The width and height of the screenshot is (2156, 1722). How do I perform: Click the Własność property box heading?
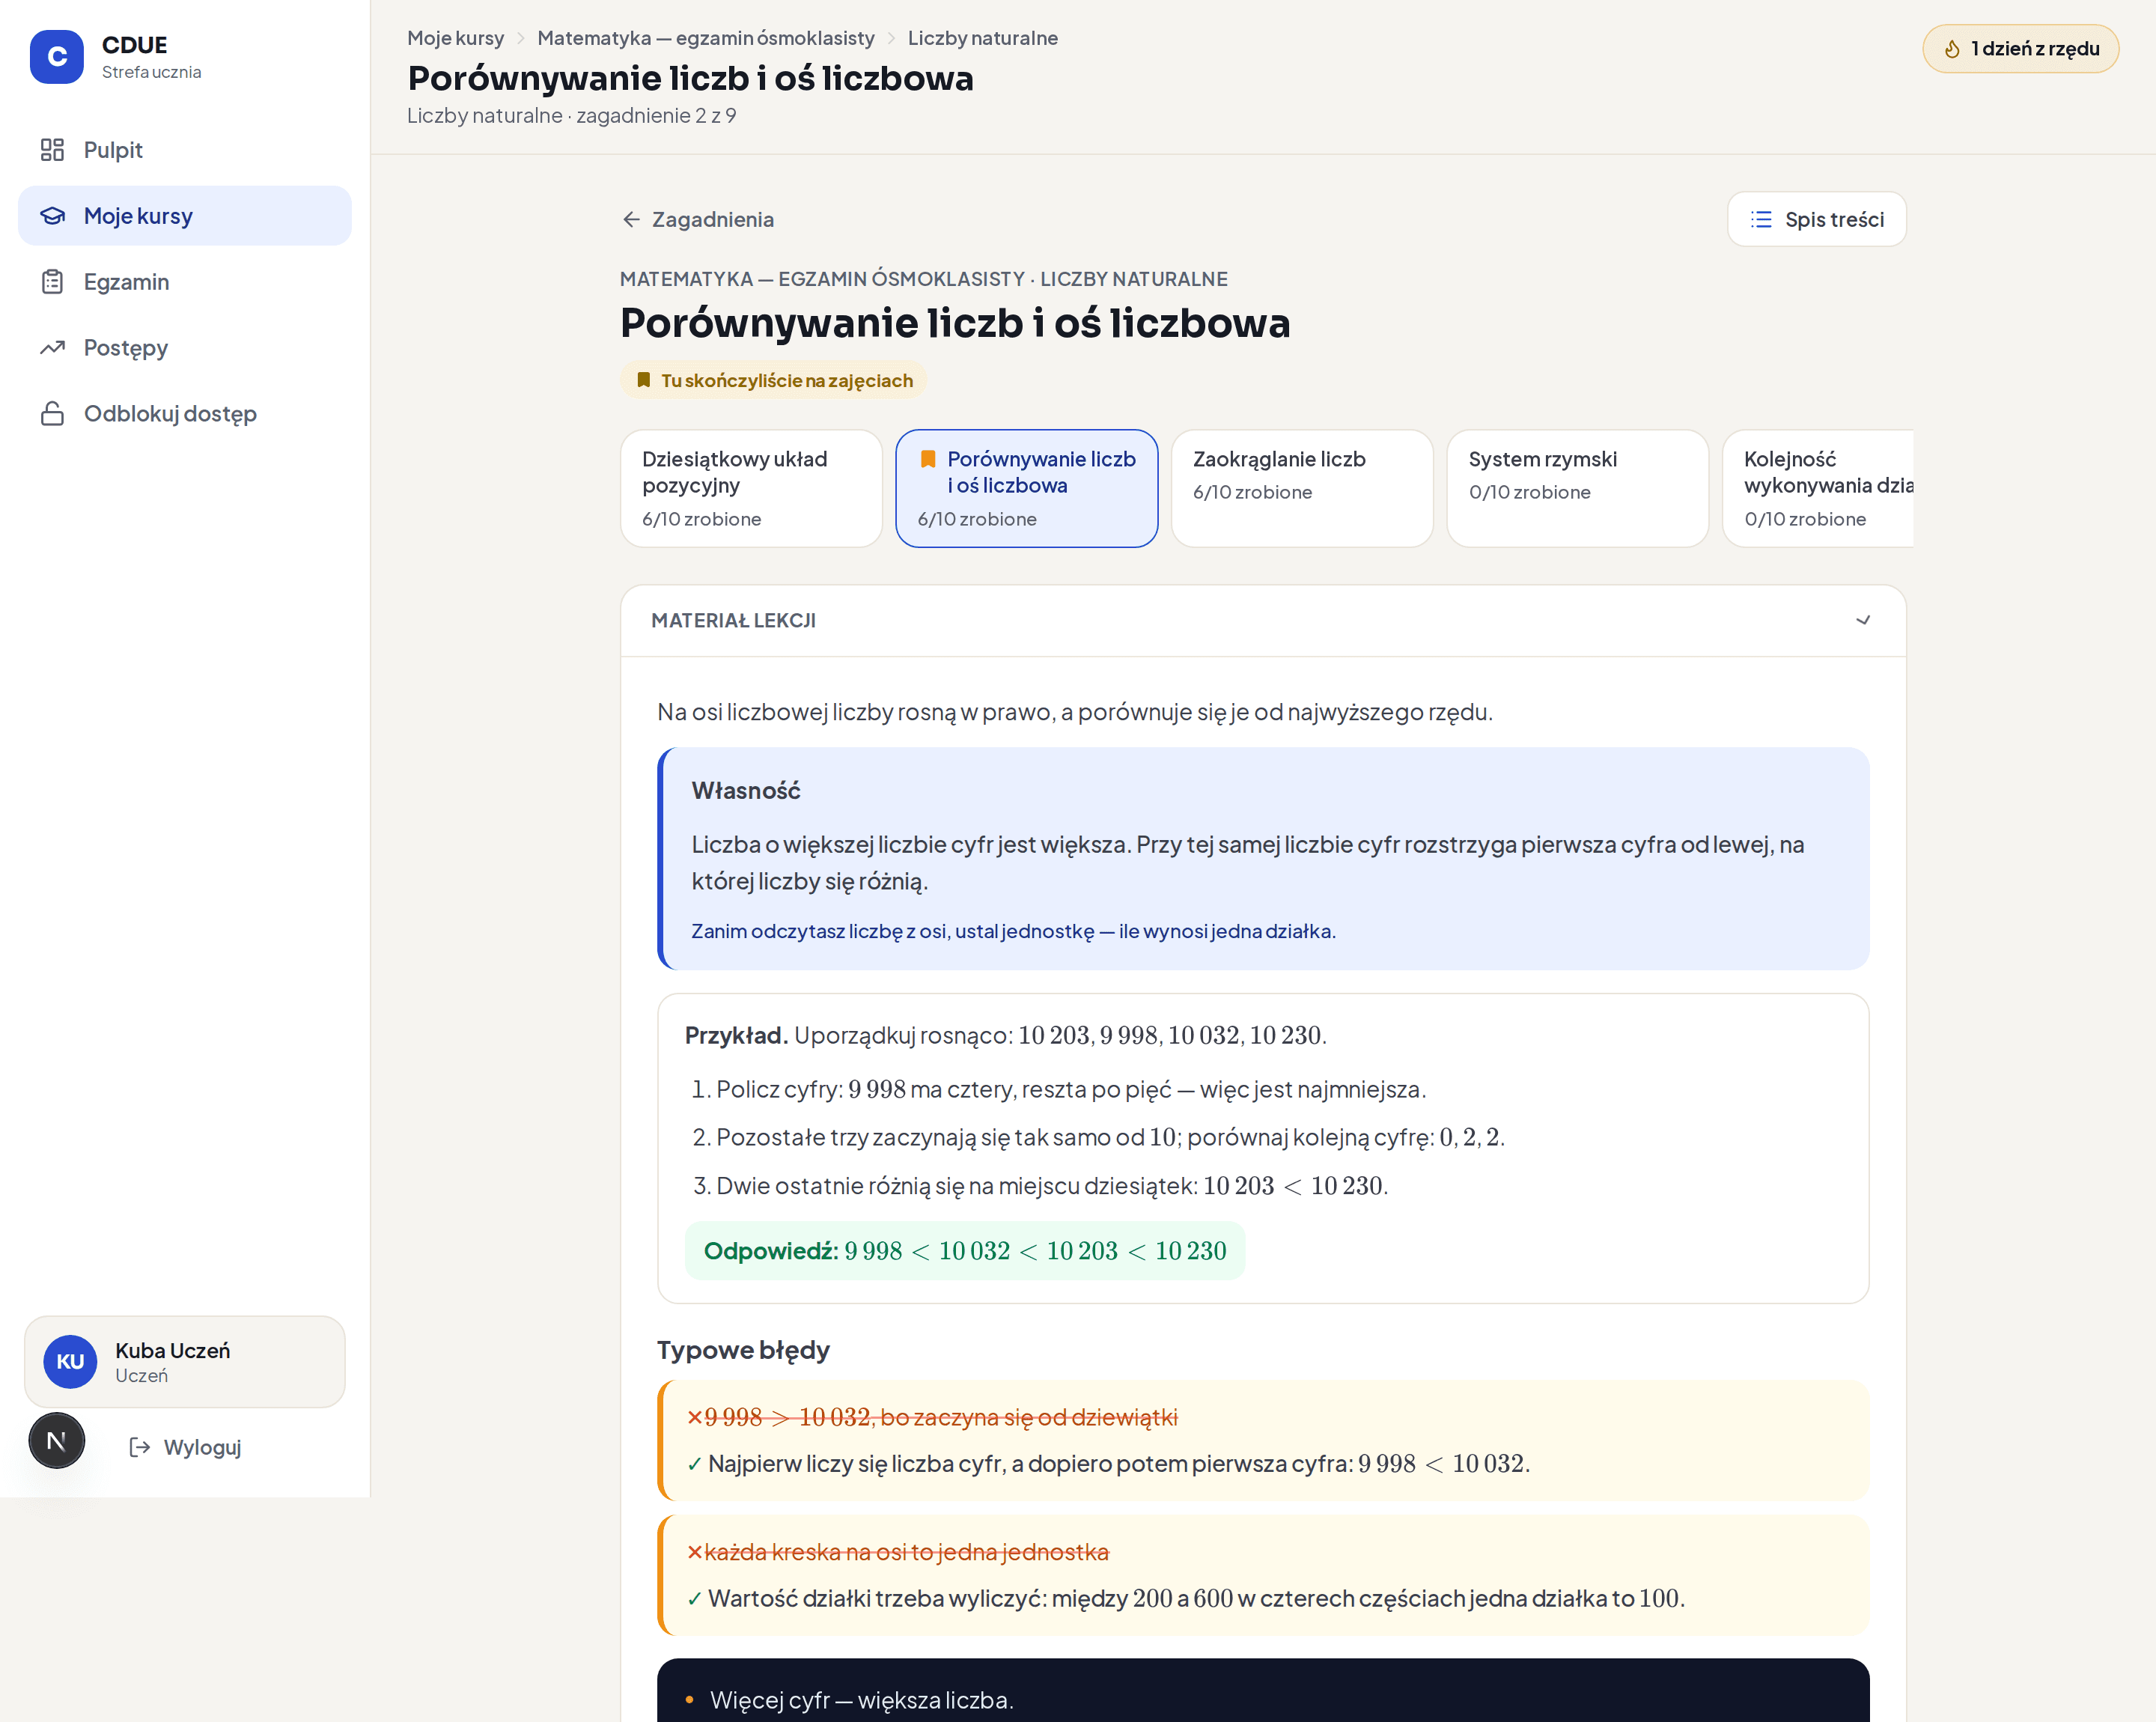coord(746,791)
